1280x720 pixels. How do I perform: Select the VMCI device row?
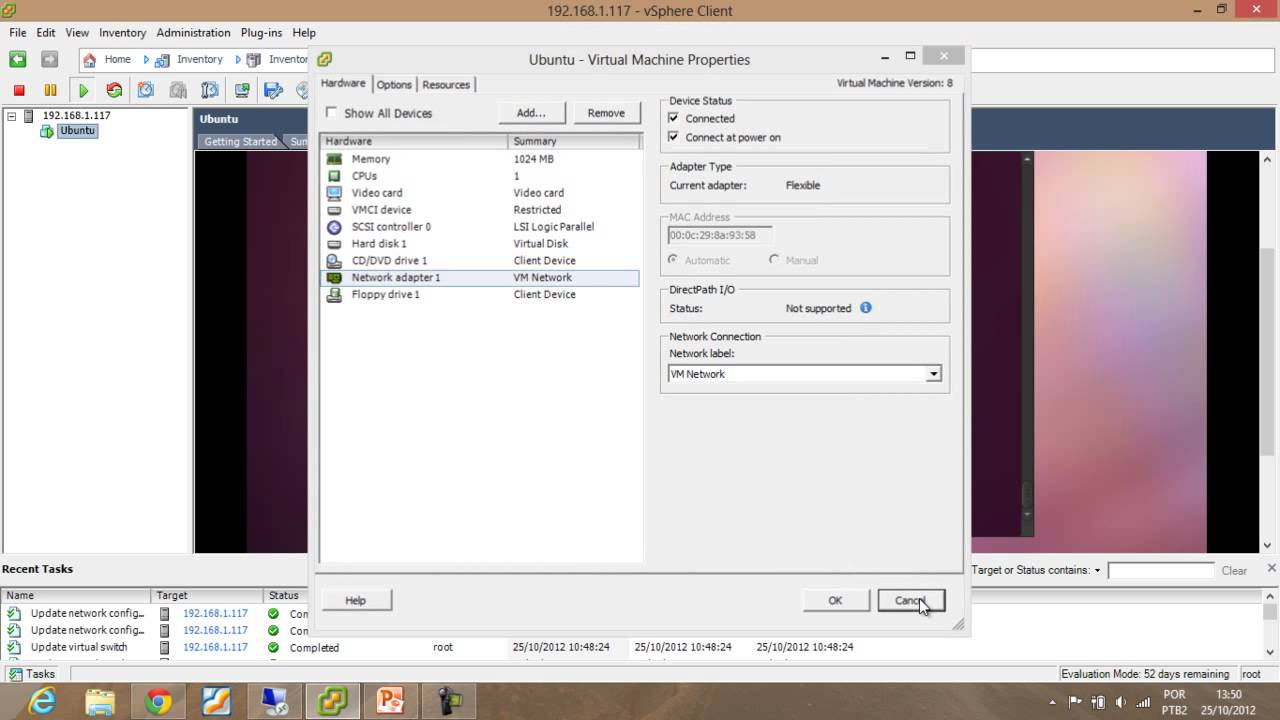479,210
